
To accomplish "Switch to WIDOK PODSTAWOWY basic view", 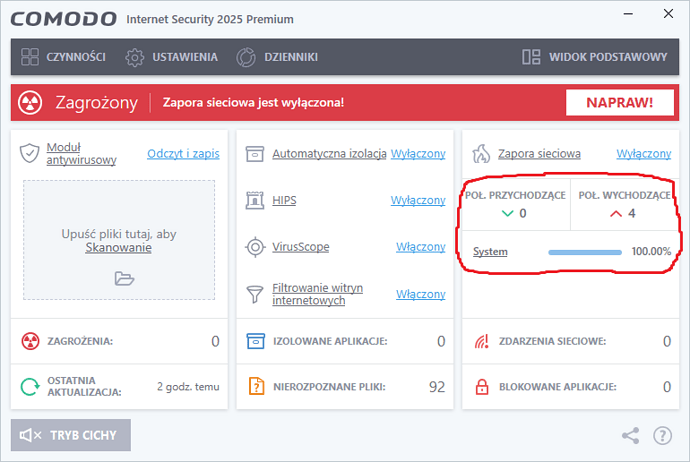I will coord(595,57).
